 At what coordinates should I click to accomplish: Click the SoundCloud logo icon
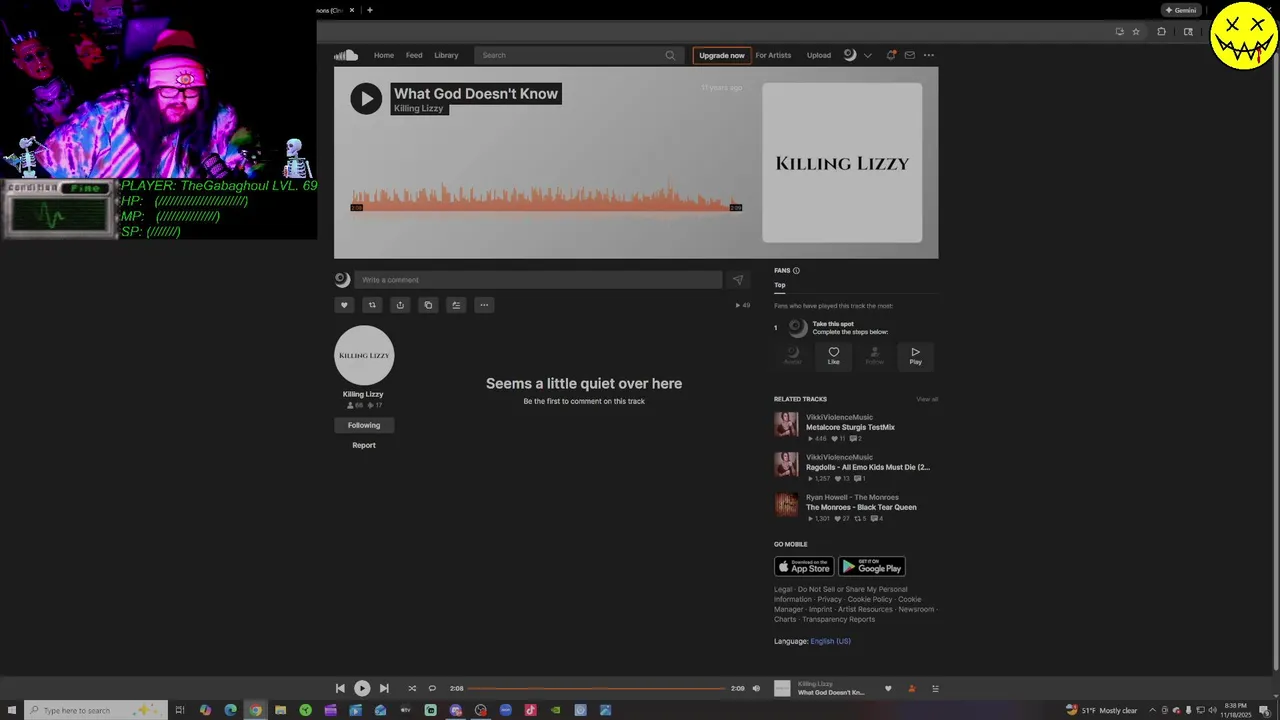pos(346,55)
